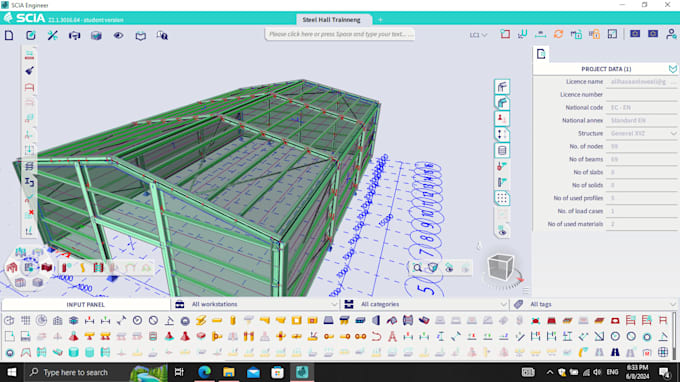The image size is (680, 382).
Task: Click the No. of nodes value field
Action: click(x=641, y=147)
